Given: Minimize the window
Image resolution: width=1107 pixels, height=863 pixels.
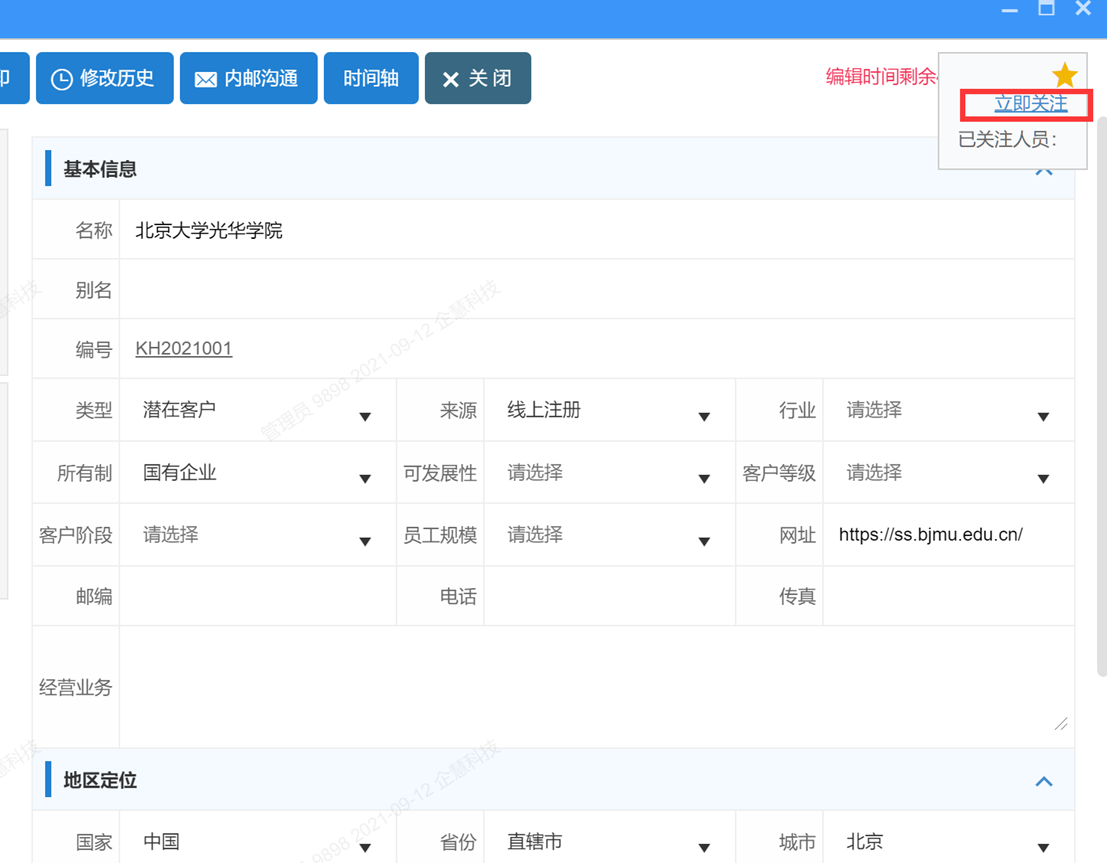Looking at the screenshot, I should [1010, 10].
